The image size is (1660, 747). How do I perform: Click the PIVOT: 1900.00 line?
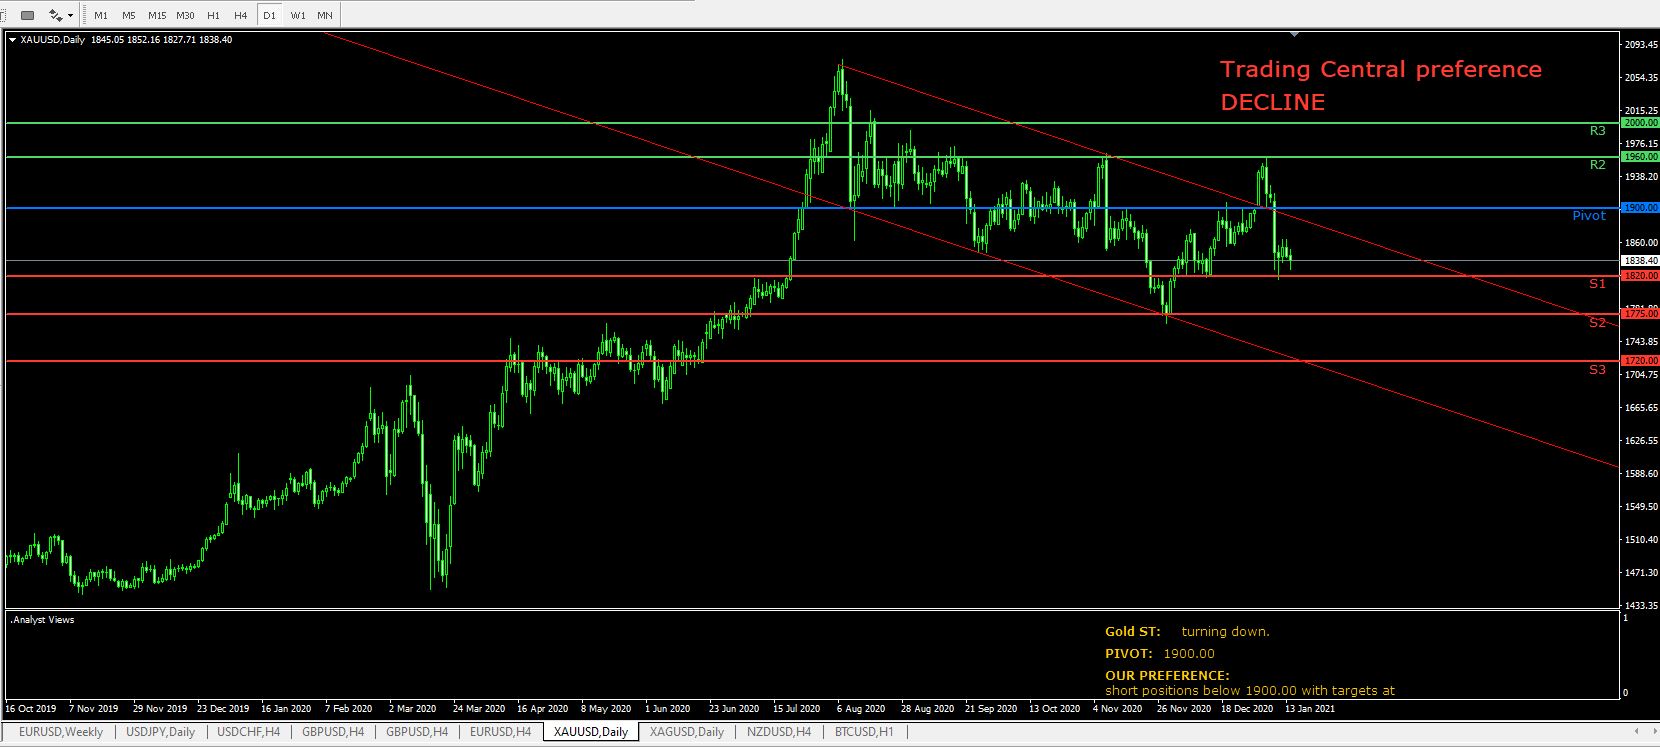[1160, 654]
